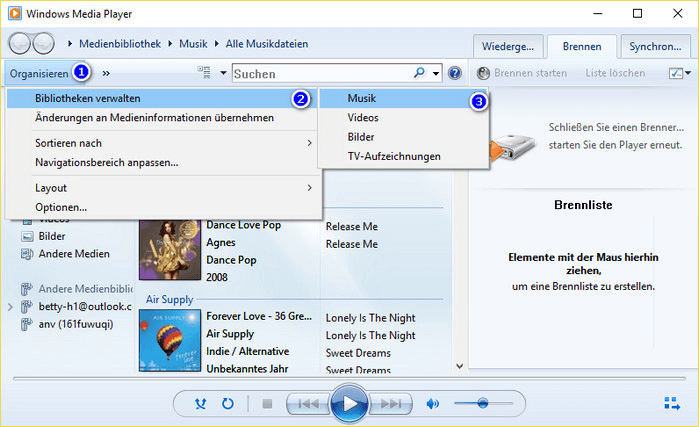Skip to the next track

391,404
